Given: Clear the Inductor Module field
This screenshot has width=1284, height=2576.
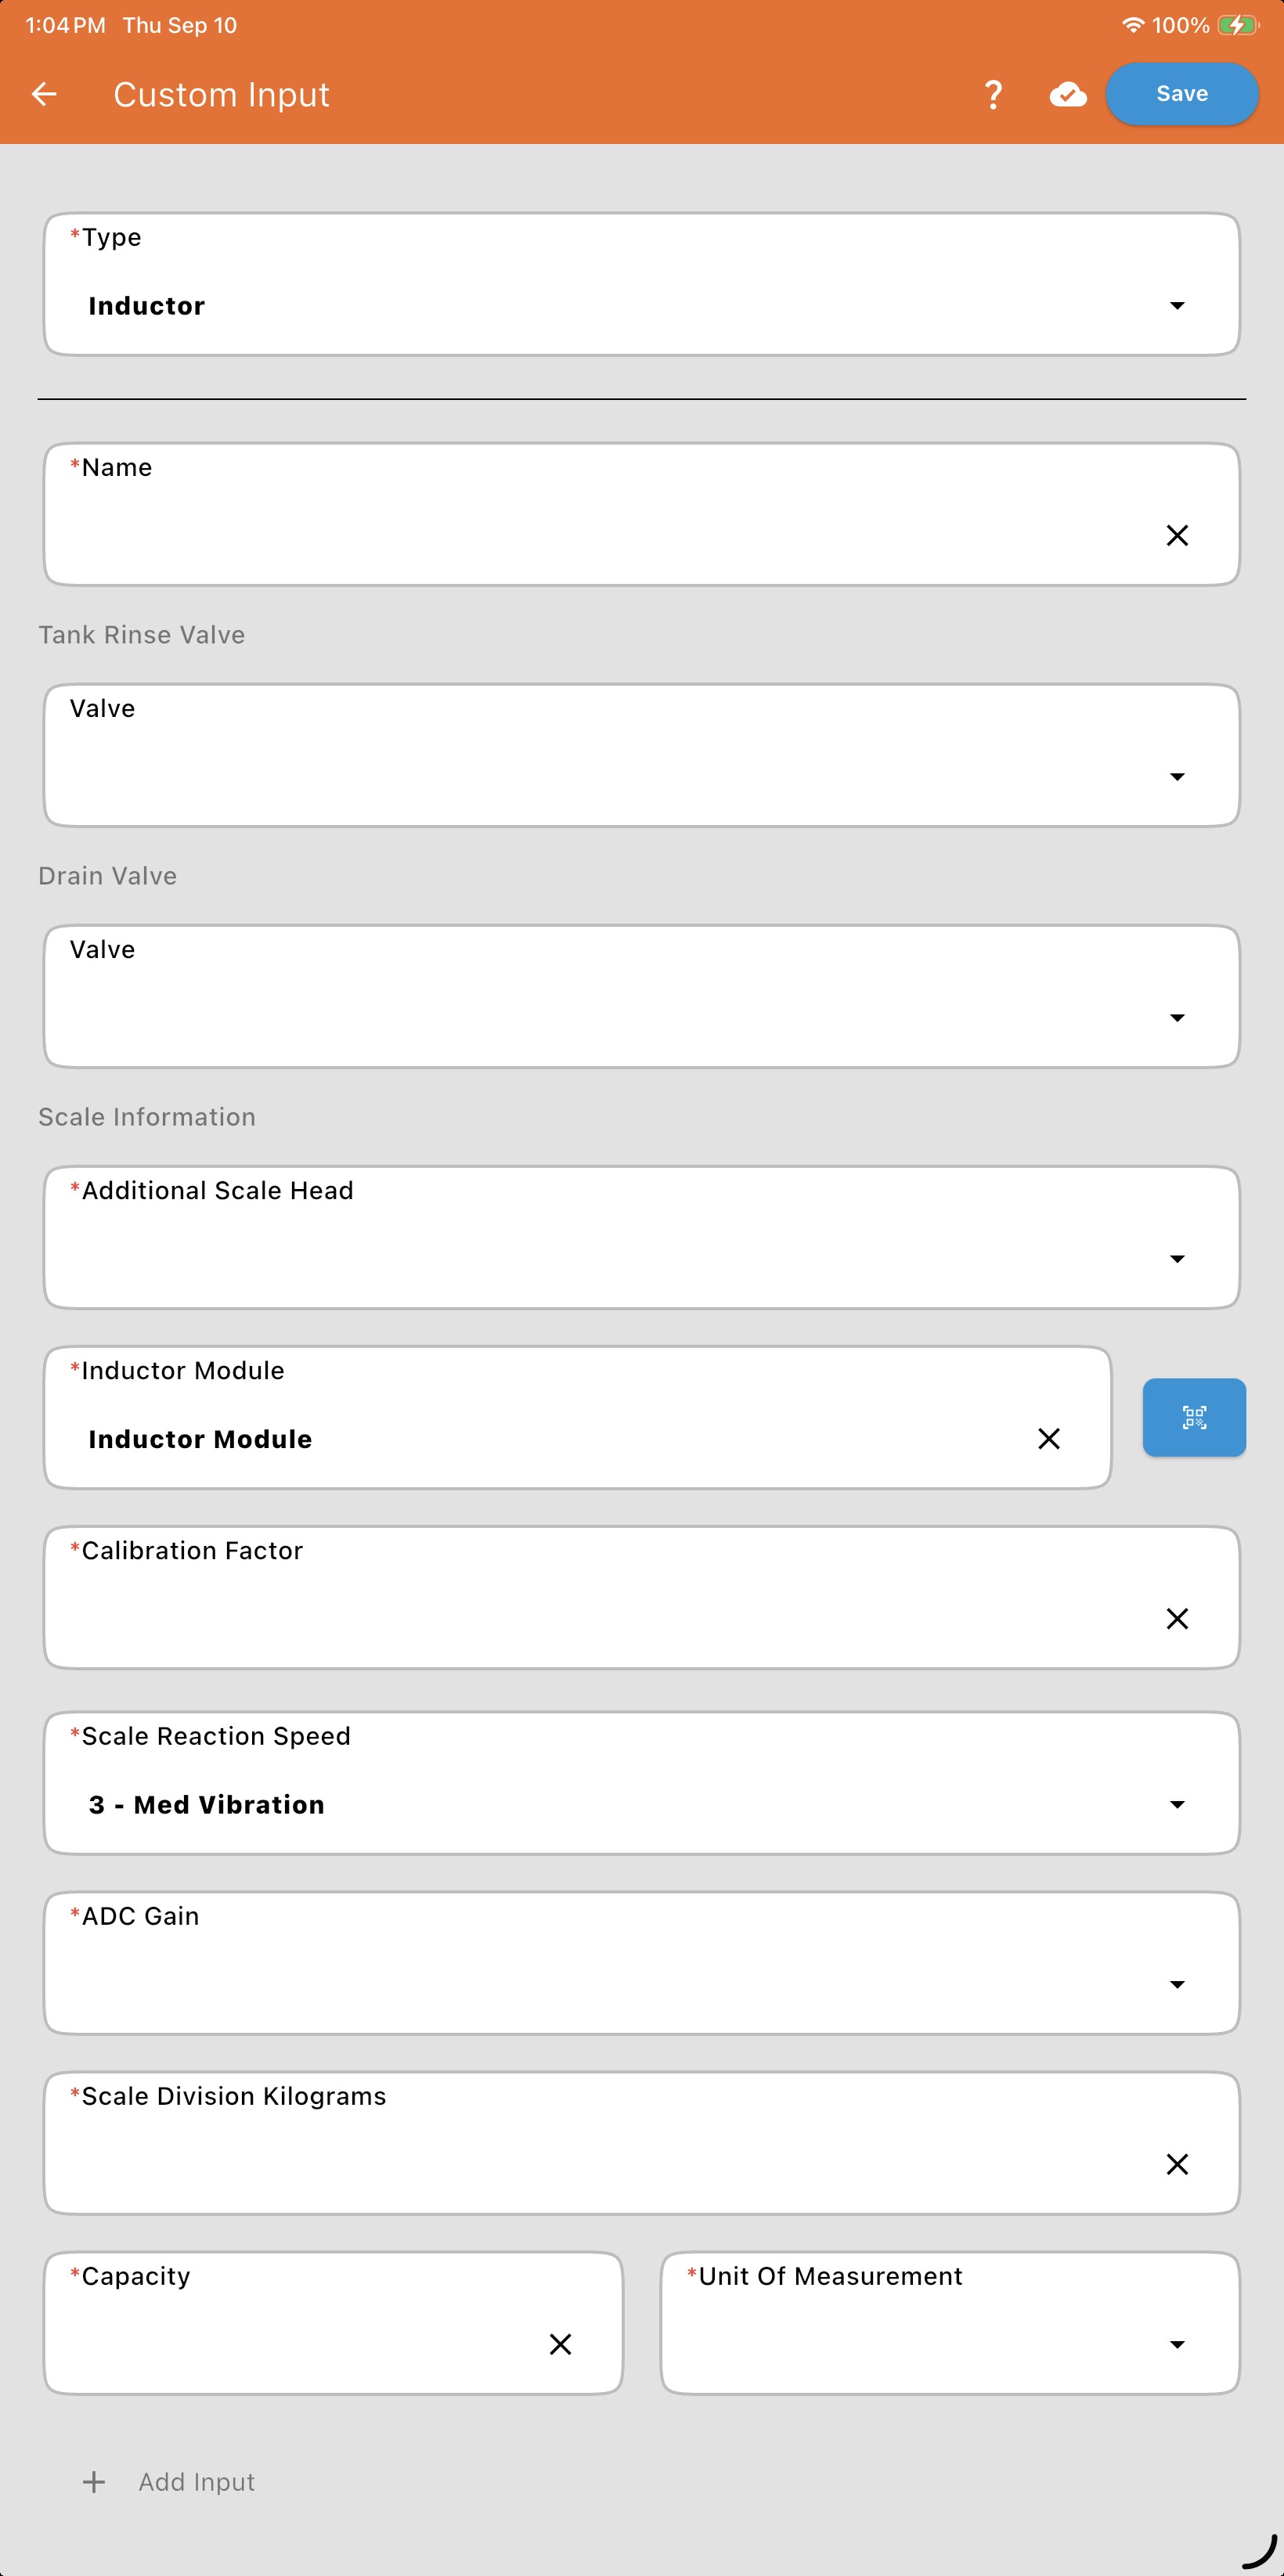Looking at the screenshot, I should click(1048, 1438).
